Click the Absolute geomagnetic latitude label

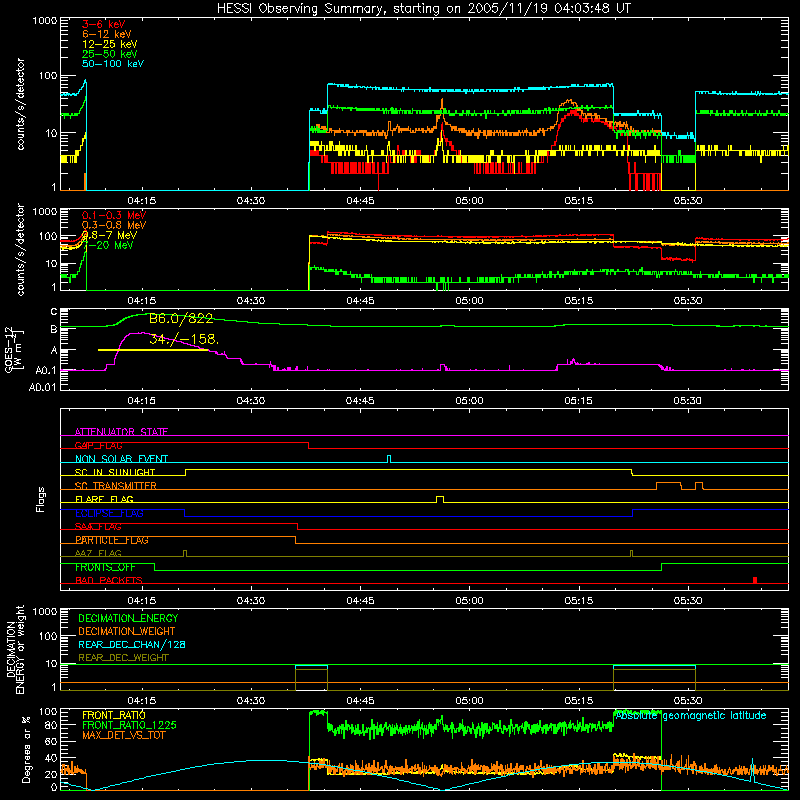[x=691, y=715]
